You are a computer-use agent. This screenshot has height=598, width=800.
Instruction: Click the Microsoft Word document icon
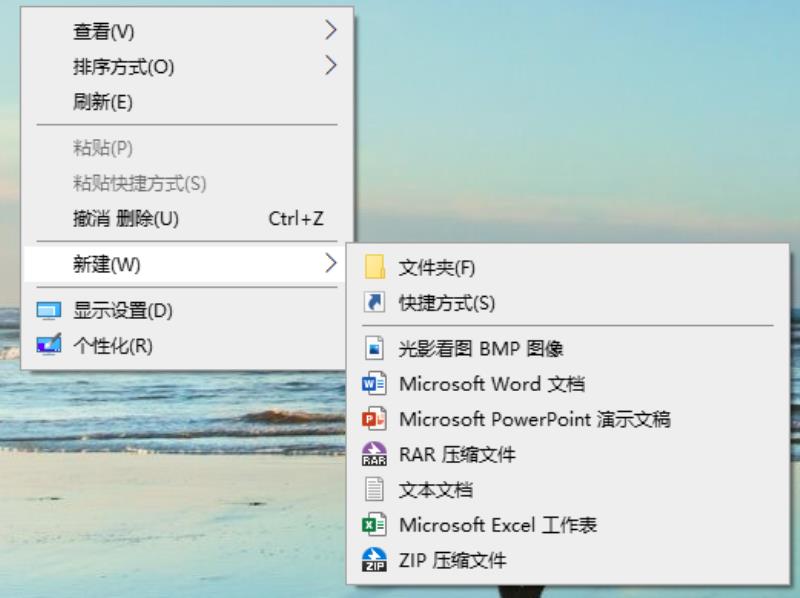[x=374, y=384]
